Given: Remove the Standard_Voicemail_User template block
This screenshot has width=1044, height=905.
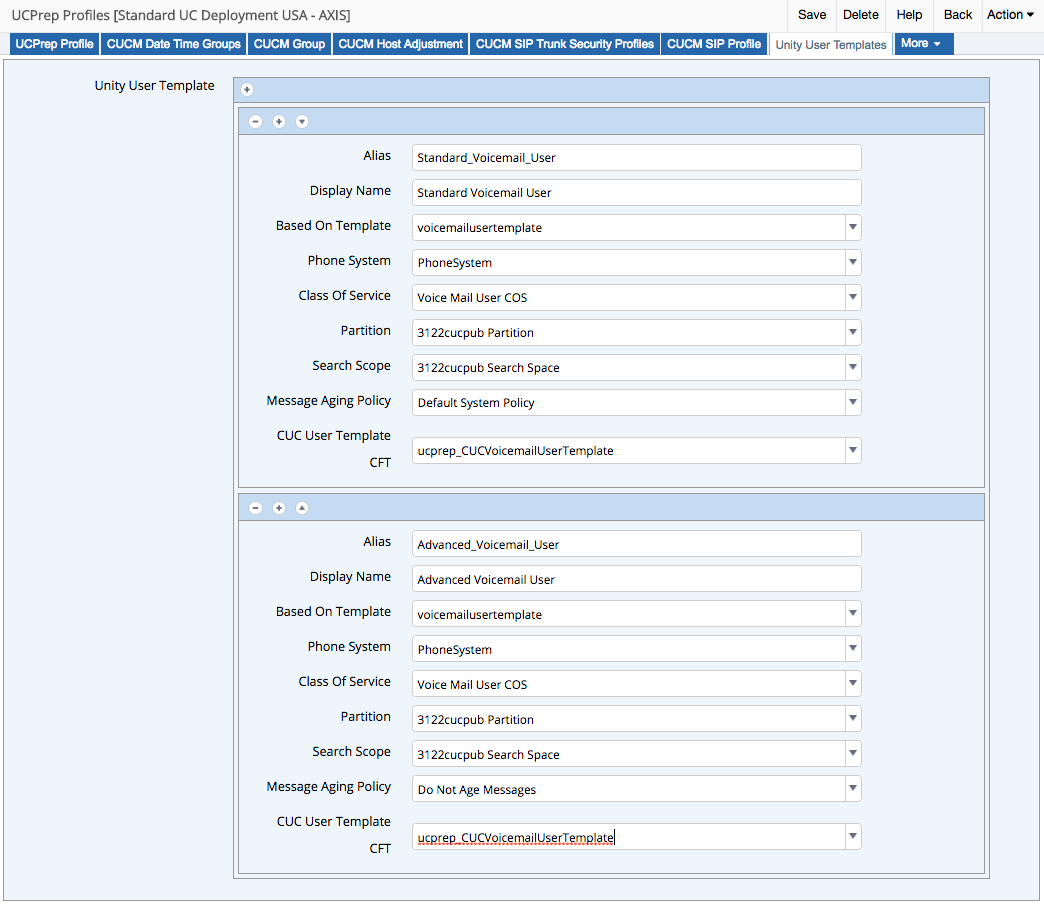Looking at the screenshot, I should [256, 121].
